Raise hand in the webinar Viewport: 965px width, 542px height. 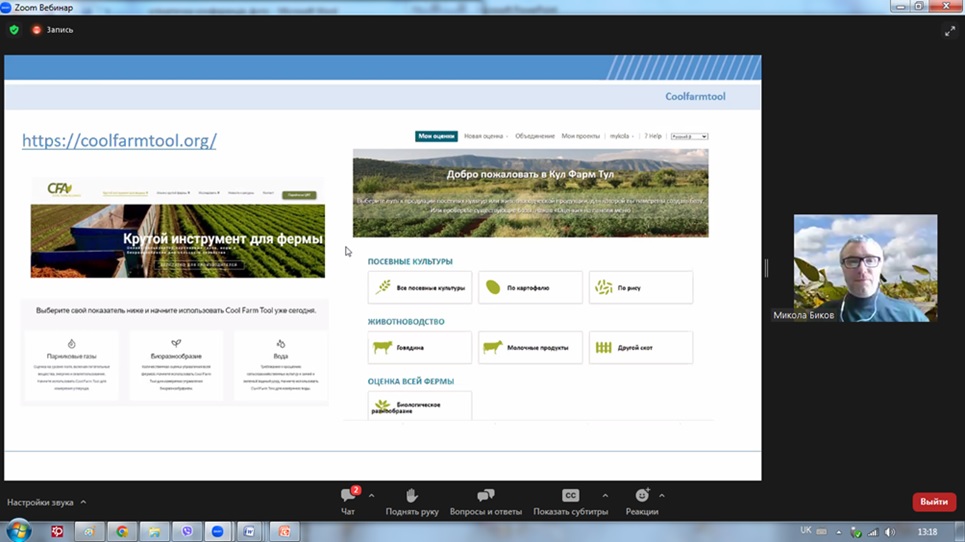click(x=412, y=501)
